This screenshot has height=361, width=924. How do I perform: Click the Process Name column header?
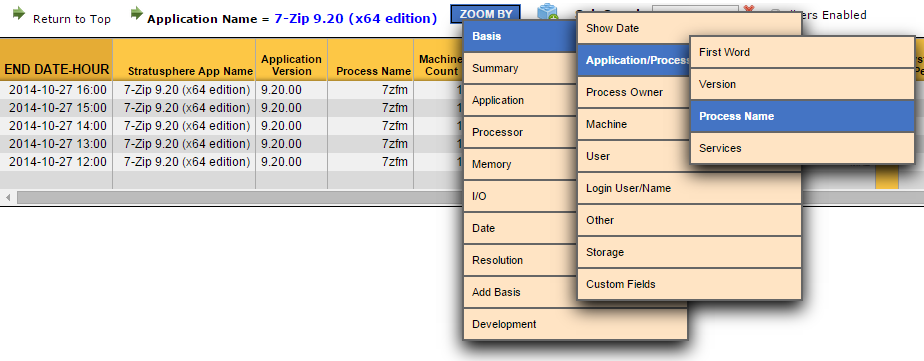pyautogui.click(x=371, y=59)
